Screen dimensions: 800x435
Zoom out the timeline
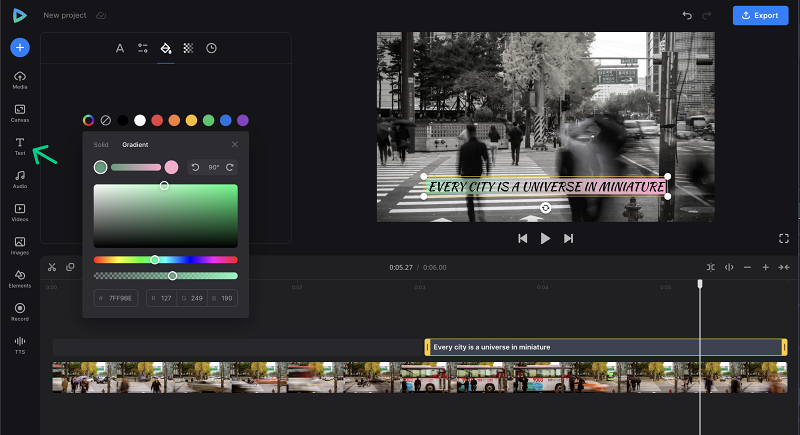(x=747, y=267)
